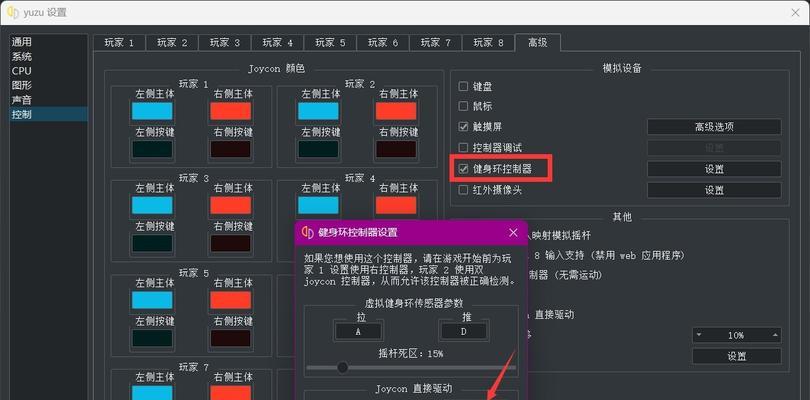This screenshot has width=810, height=400.
Task: Select 控制 in the settings sidebar
Action: (49, 114)
